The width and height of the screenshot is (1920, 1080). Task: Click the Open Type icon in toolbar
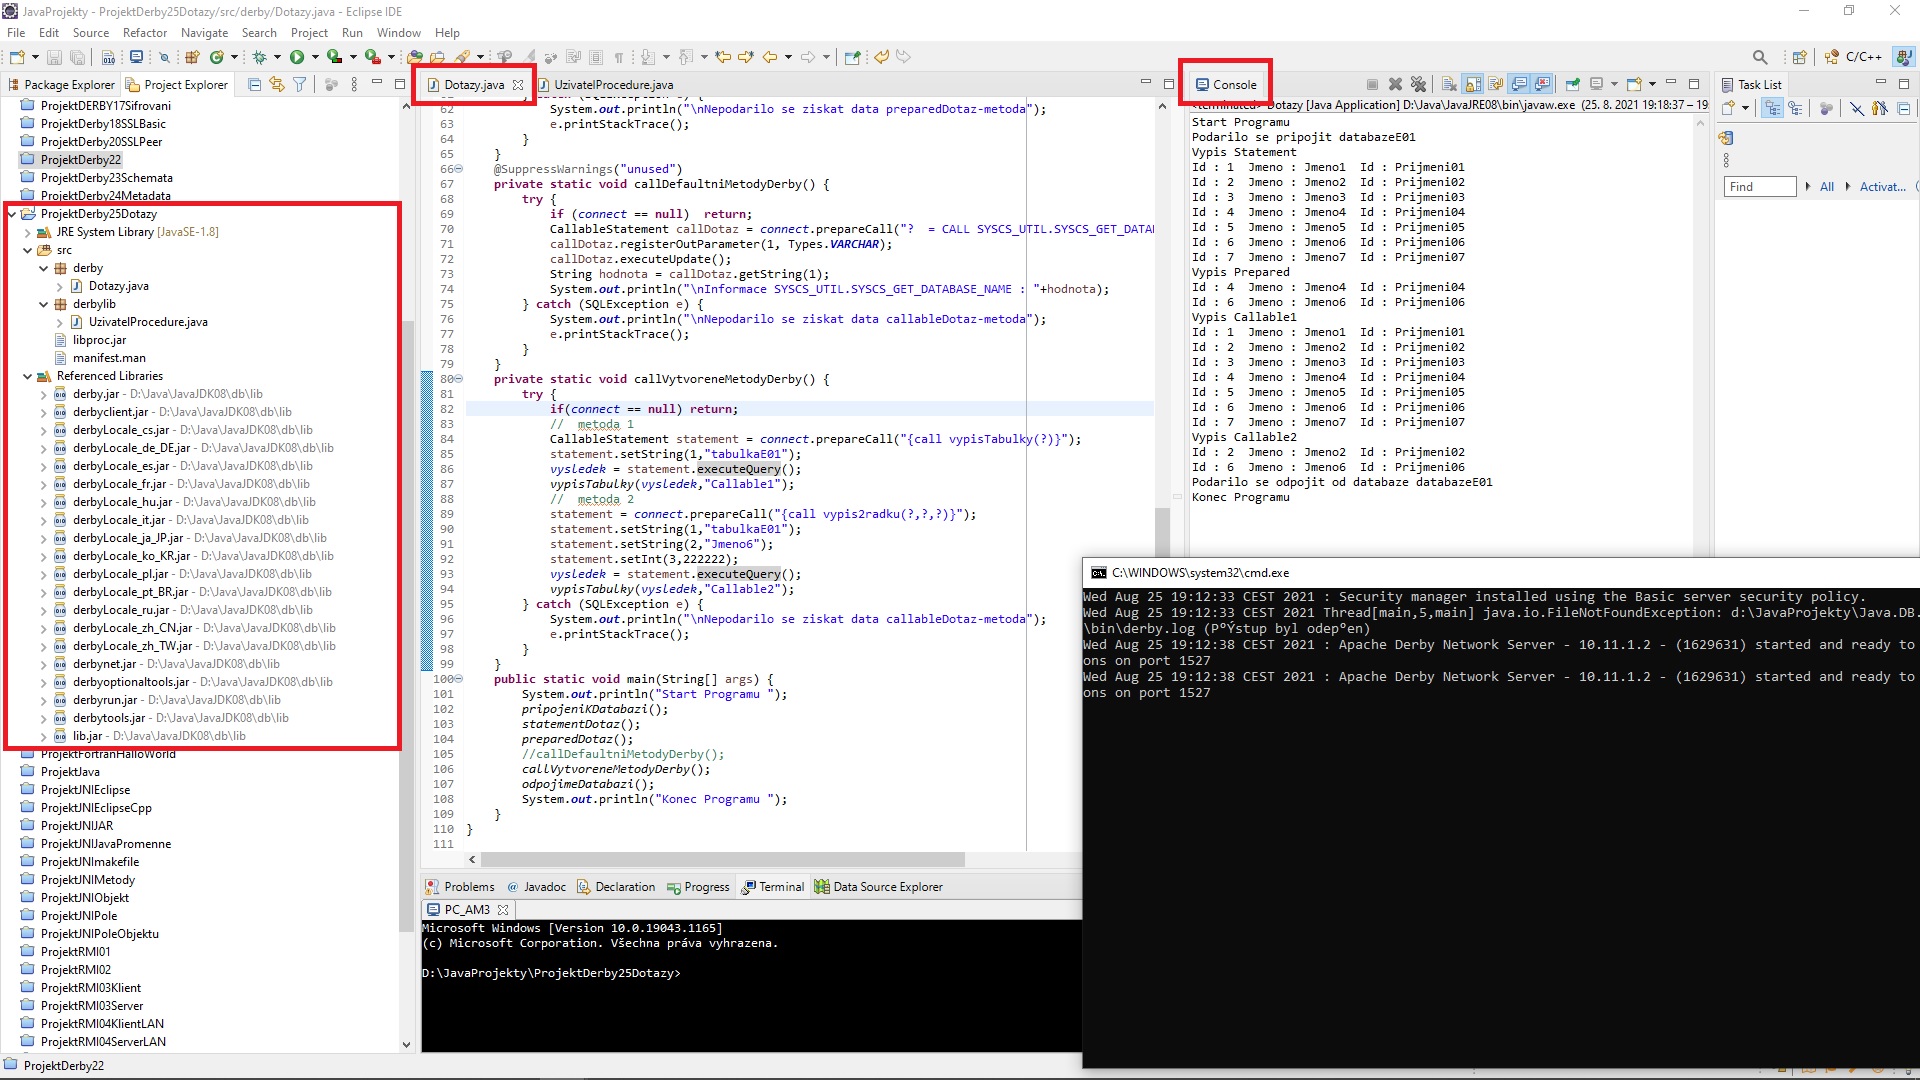(415, 57)
